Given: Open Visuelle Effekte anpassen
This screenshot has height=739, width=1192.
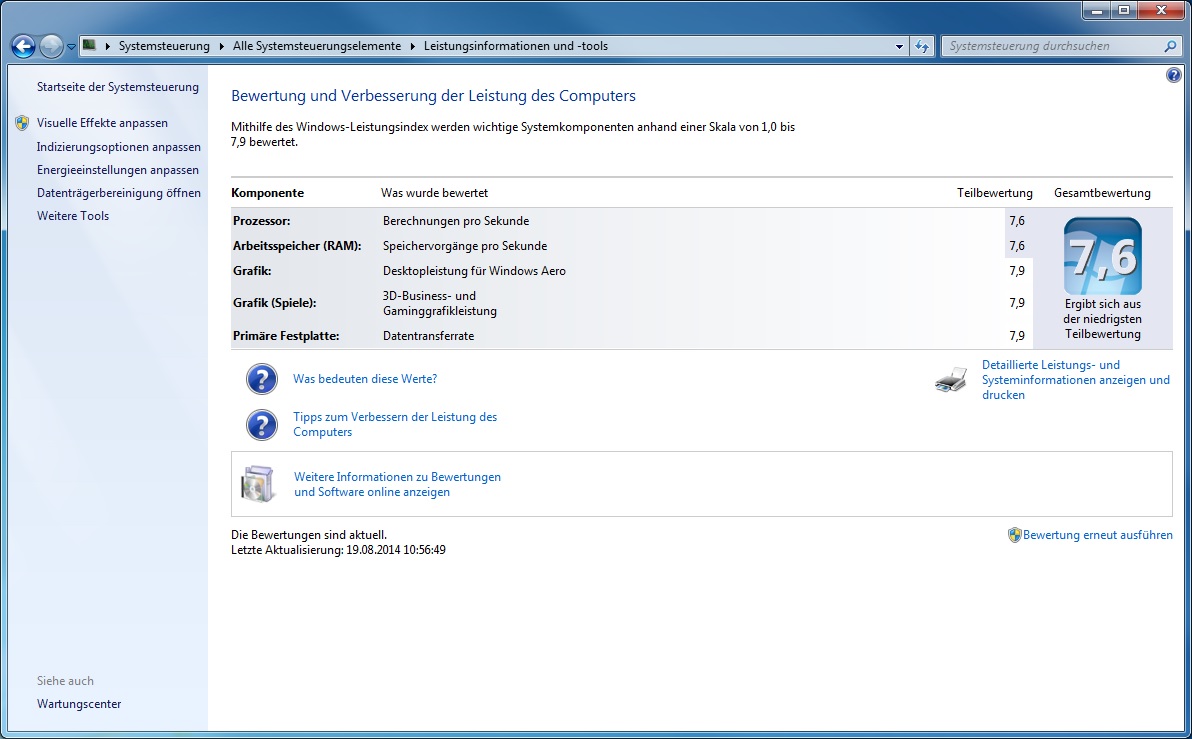Looking at the screenshot, I should (x=103, y=122).
